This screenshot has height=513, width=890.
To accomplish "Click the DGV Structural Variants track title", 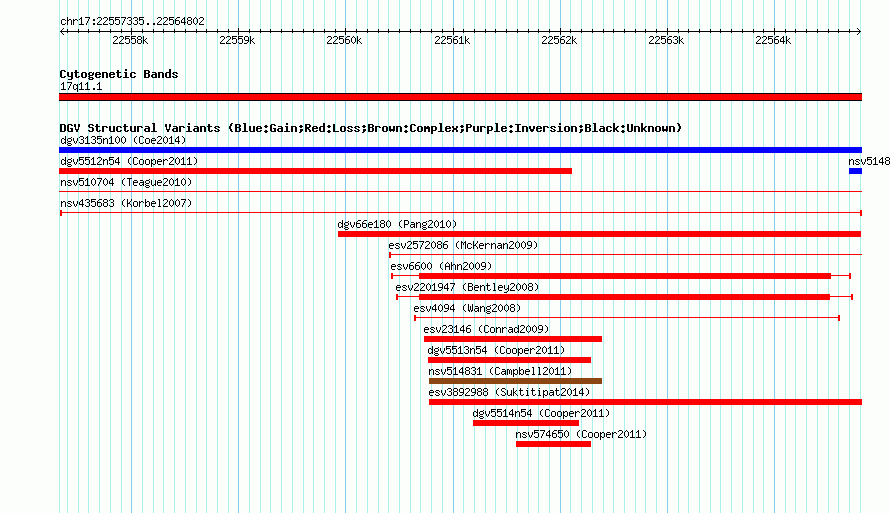I will pyautogui.click(x=371, y=128).
